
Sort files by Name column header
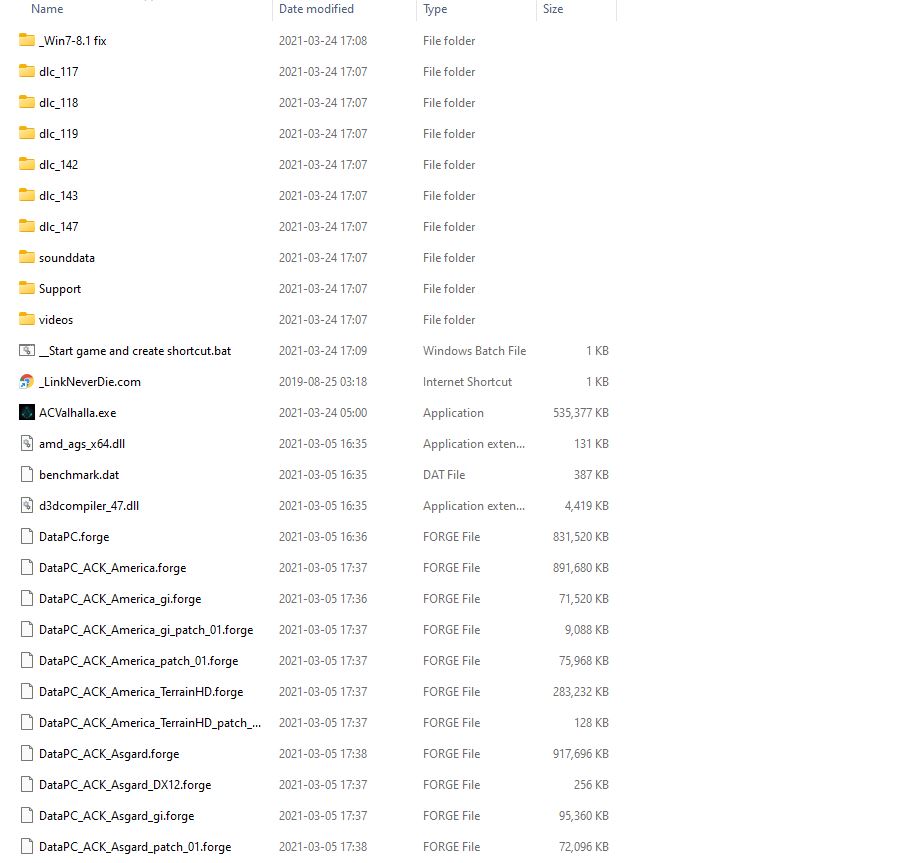47,9
